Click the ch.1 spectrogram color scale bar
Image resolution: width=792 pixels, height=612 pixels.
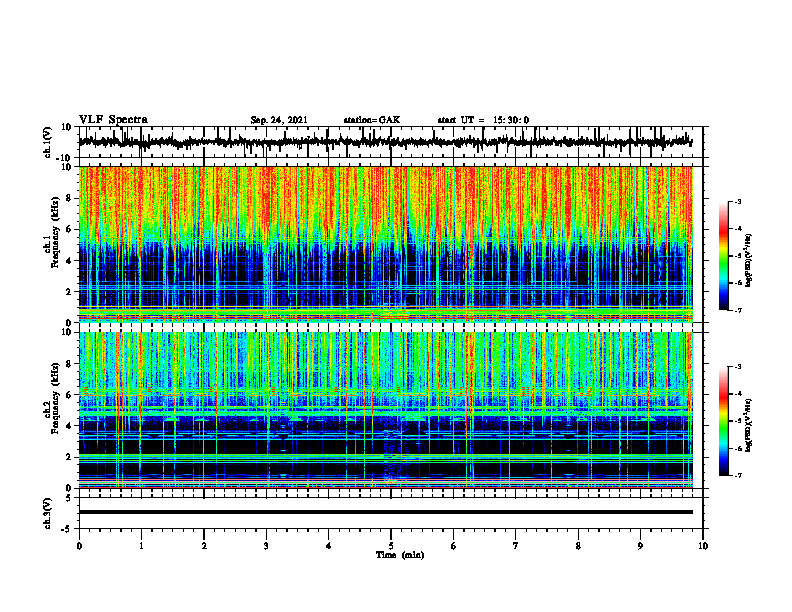(724, 256)
